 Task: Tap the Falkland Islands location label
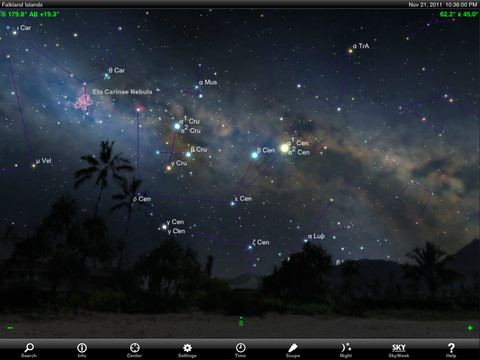point(22,4)
